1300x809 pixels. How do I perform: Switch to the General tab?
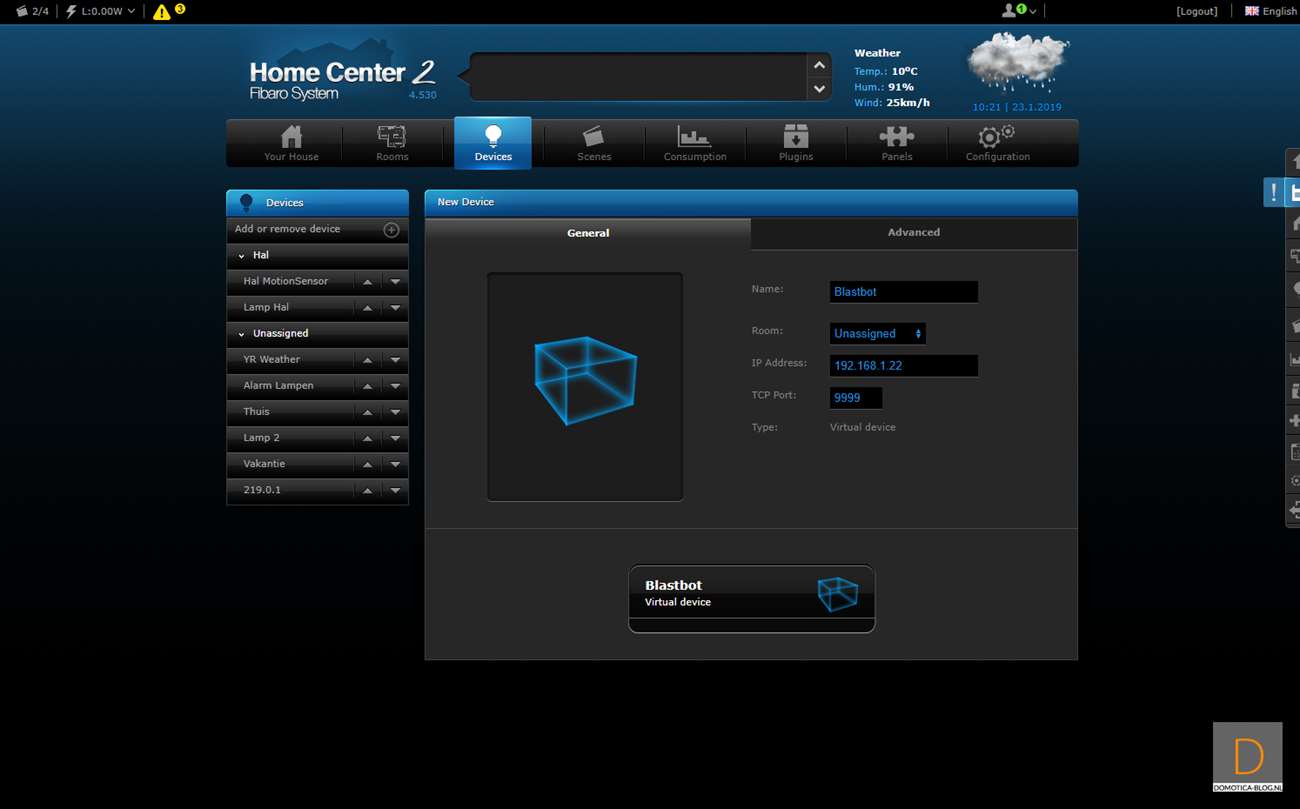point(588,233)
